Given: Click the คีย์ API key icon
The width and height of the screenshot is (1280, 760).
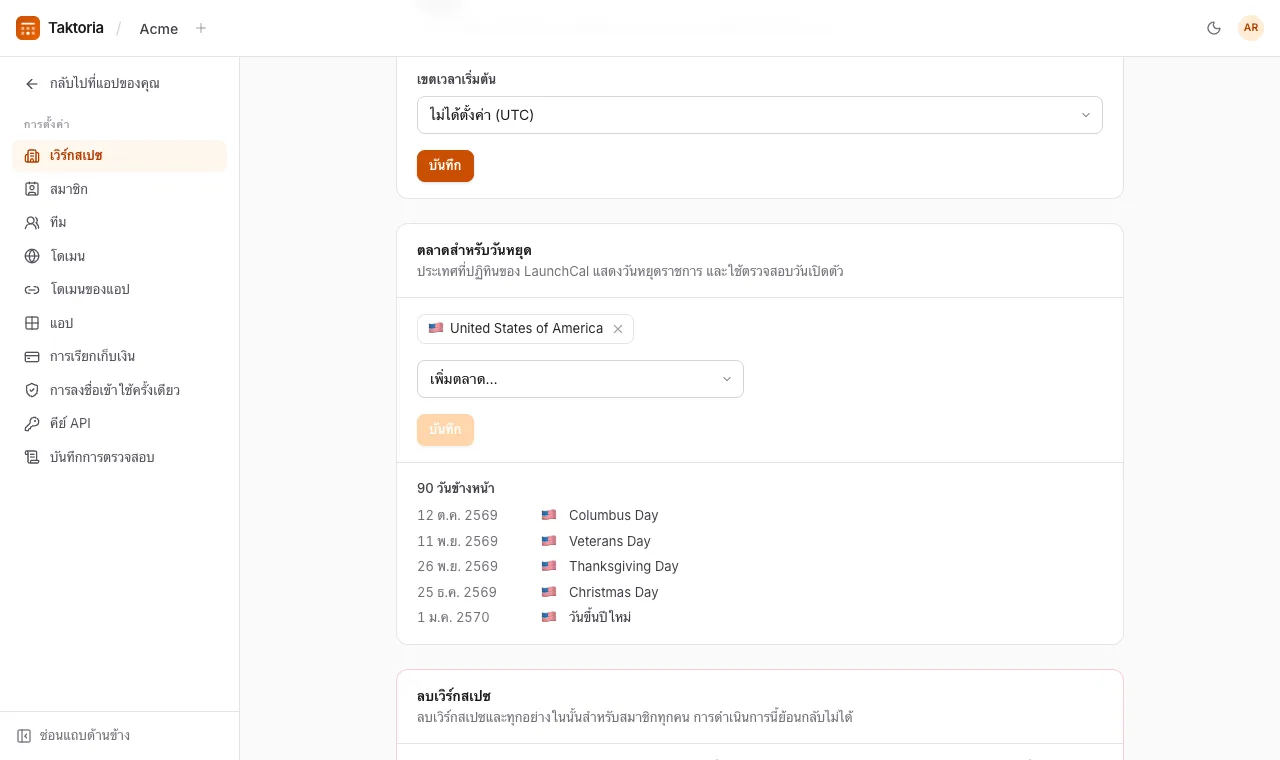Looking at the screenshot, I should (x=32, y=423).
